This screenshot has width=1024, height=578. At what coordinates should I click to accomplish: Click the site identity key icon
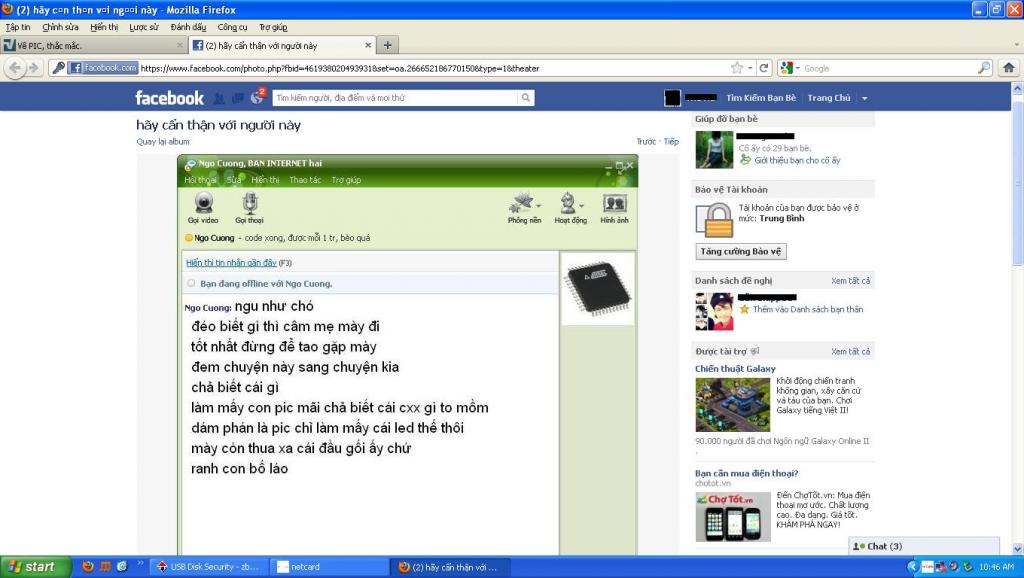click(x=59, y=68)
